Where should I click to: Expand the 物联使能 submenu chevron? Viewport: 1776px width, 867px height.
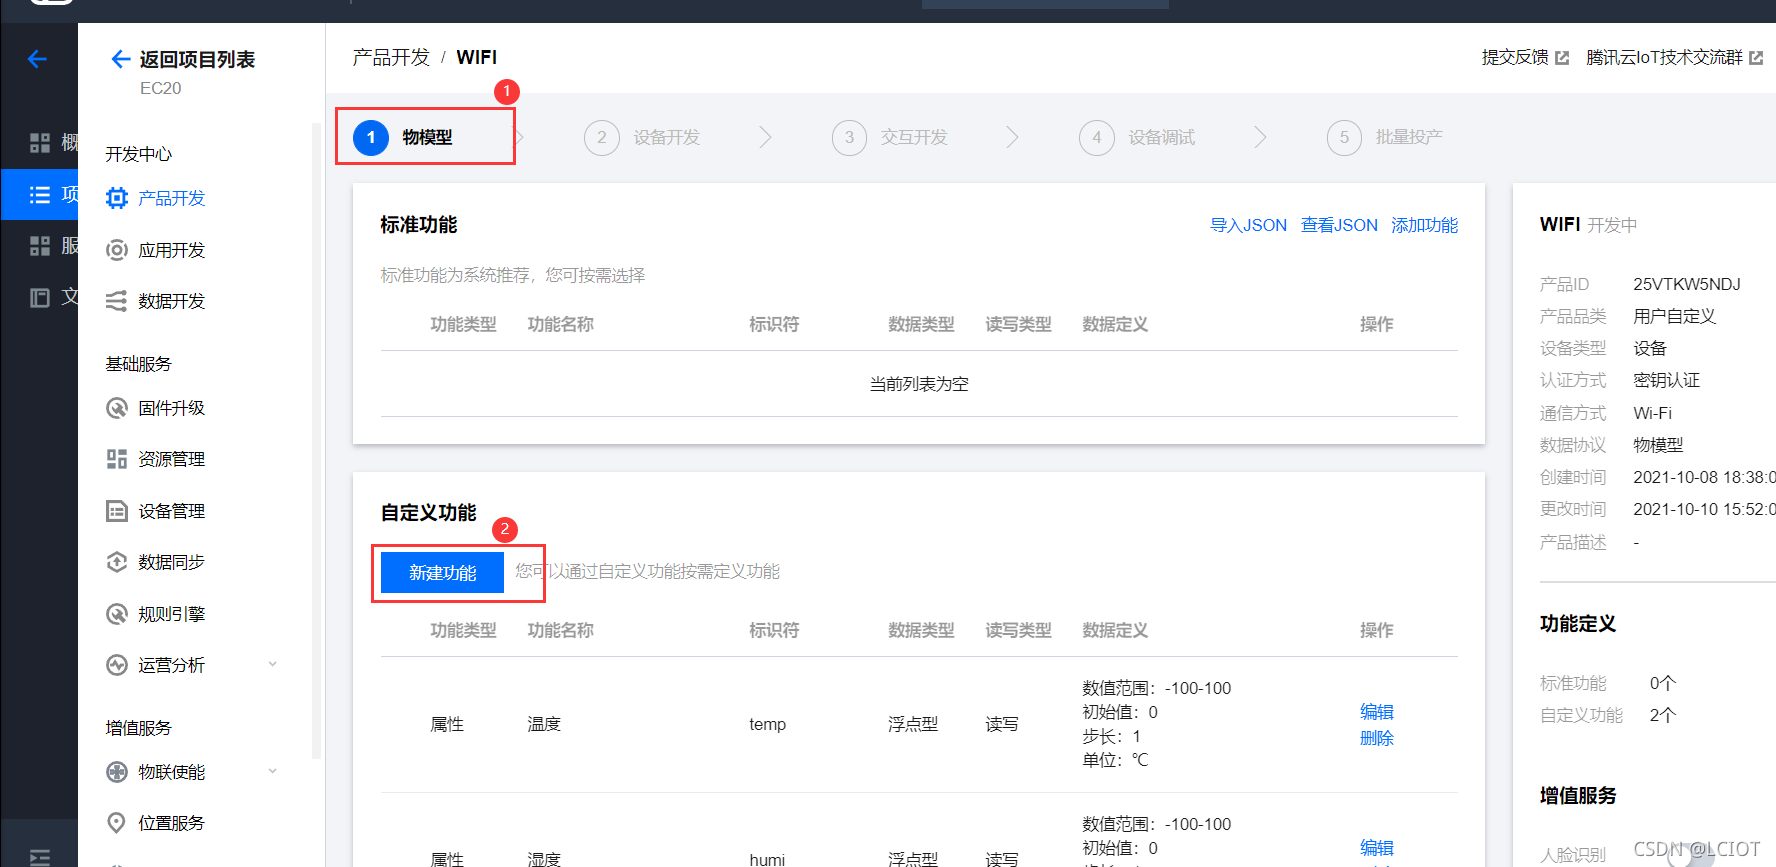click(x=272, y=771)
